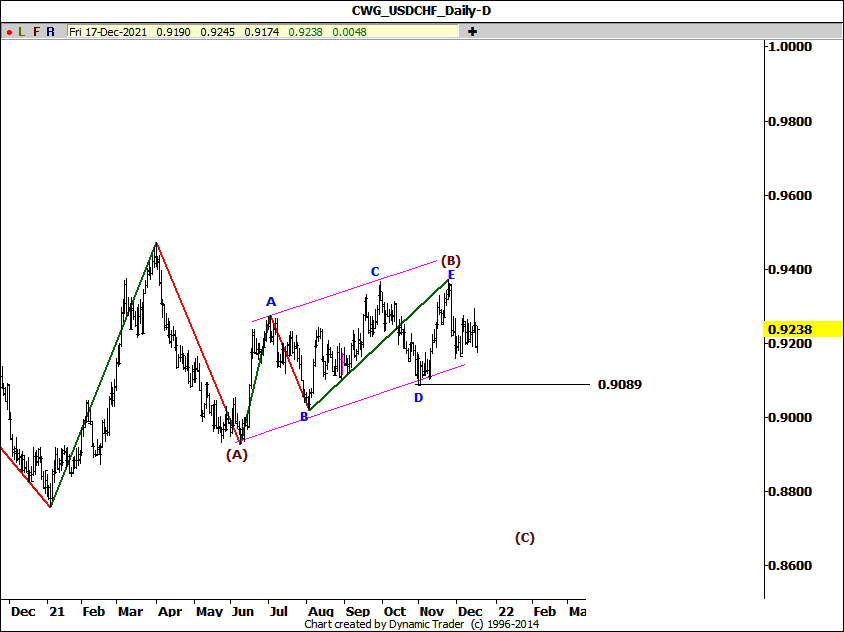
Task: Click the Apr label on time axis
Action: 170,612
